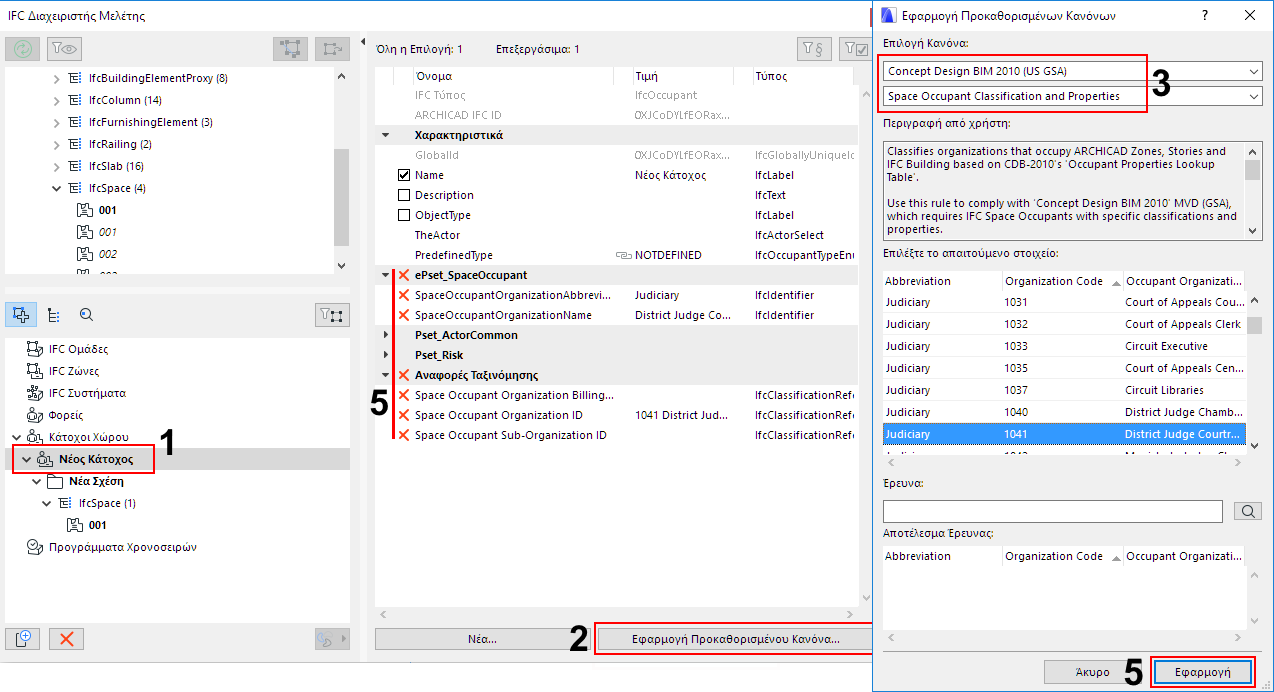This screenshot has height=692, width=1274.
Task: Expand the IfcFurnishingElement (3) node
Action: coord(57,122)
